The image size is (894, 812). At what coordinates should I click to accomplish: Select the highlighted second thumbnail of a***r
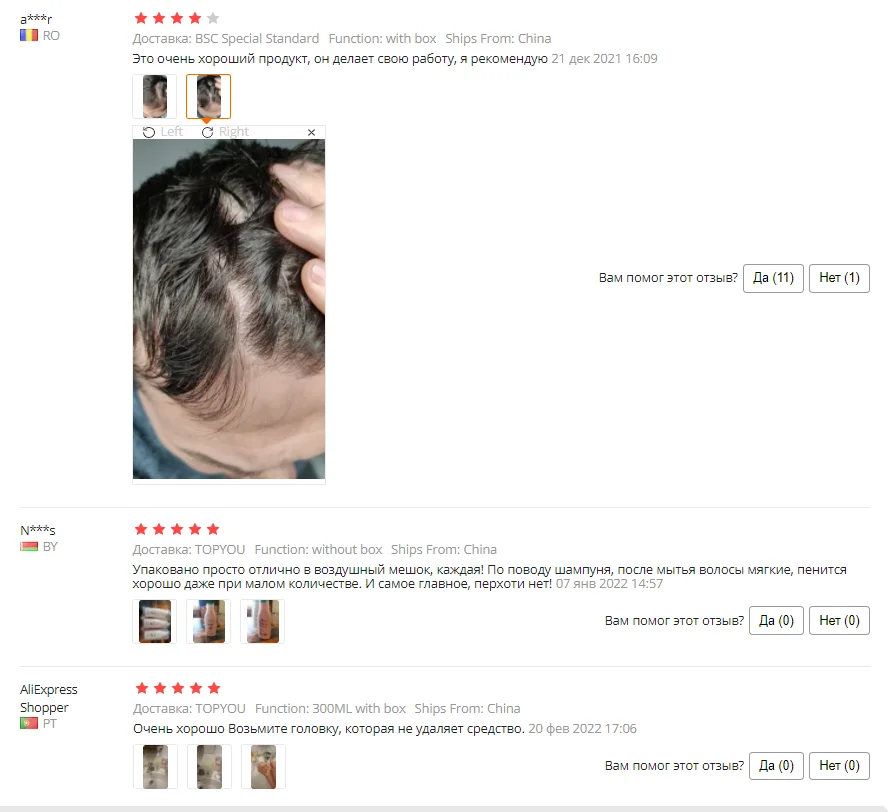[208, 96]
